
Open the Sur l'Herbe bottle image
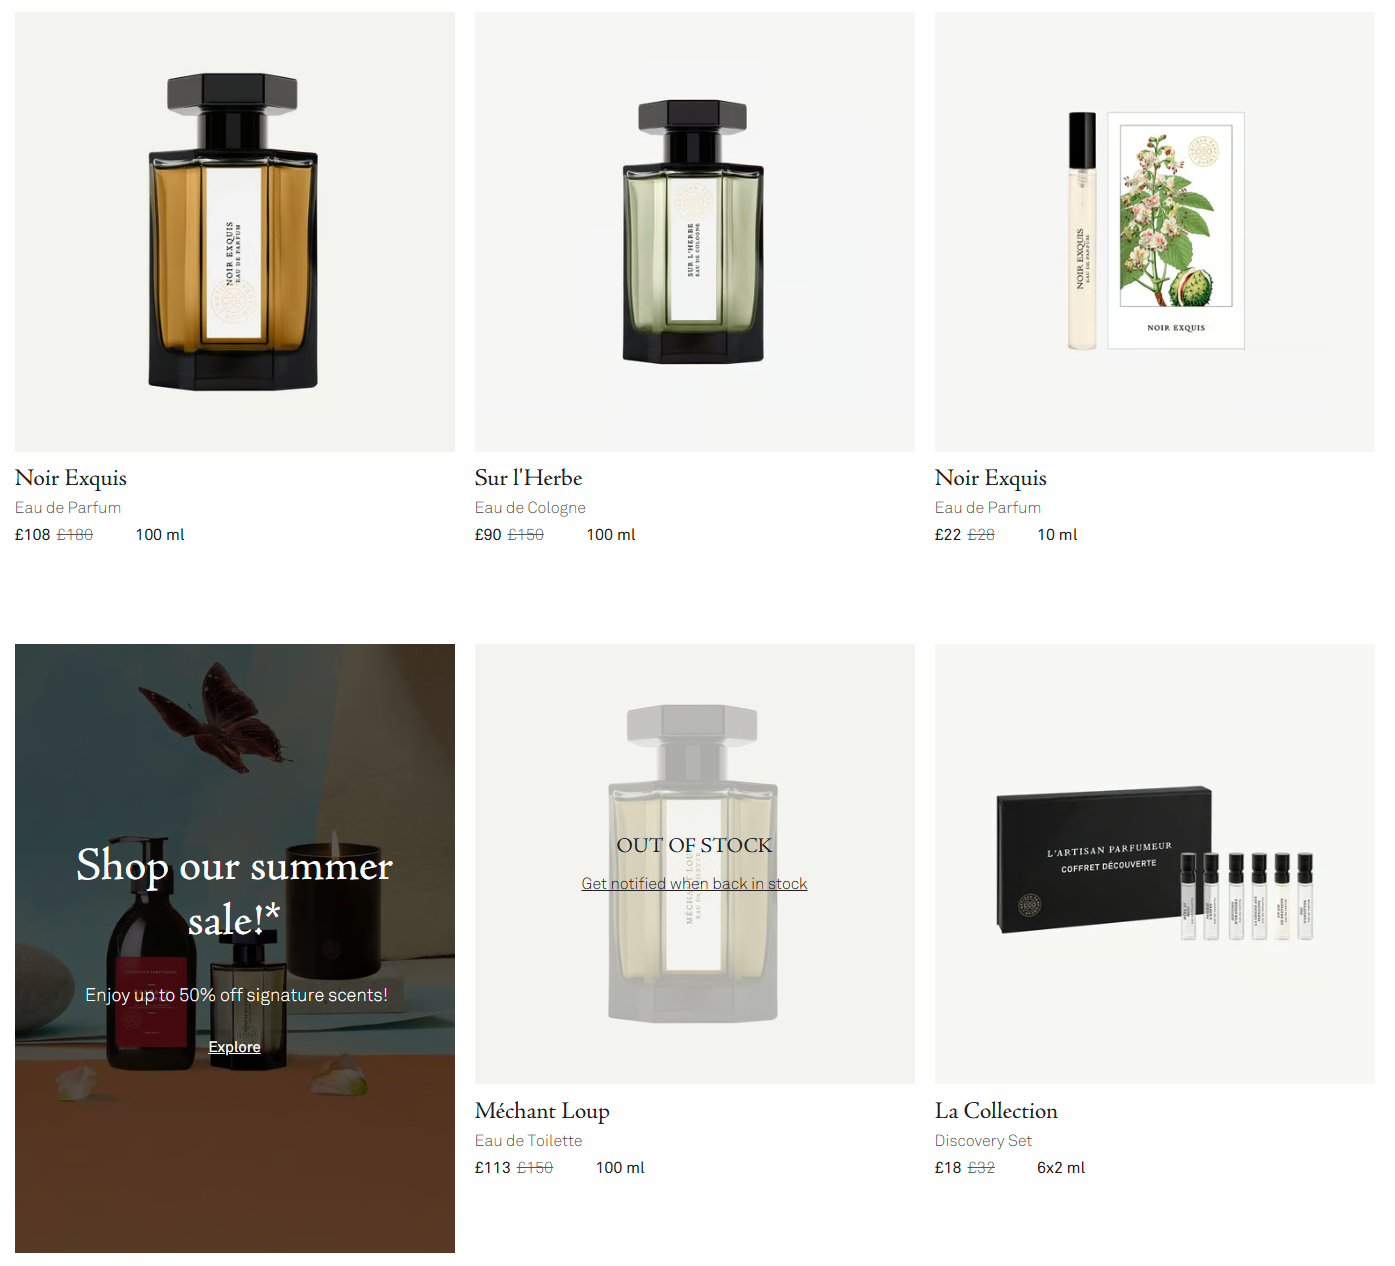[694, 232]
